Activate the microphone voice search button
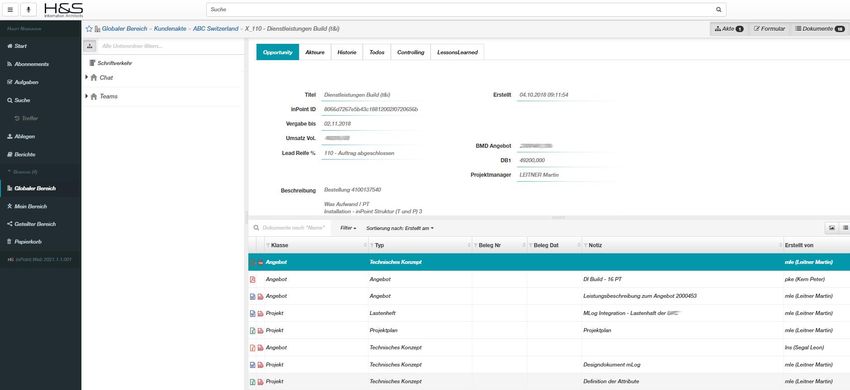Screen dimensions: 850x390 28,9
